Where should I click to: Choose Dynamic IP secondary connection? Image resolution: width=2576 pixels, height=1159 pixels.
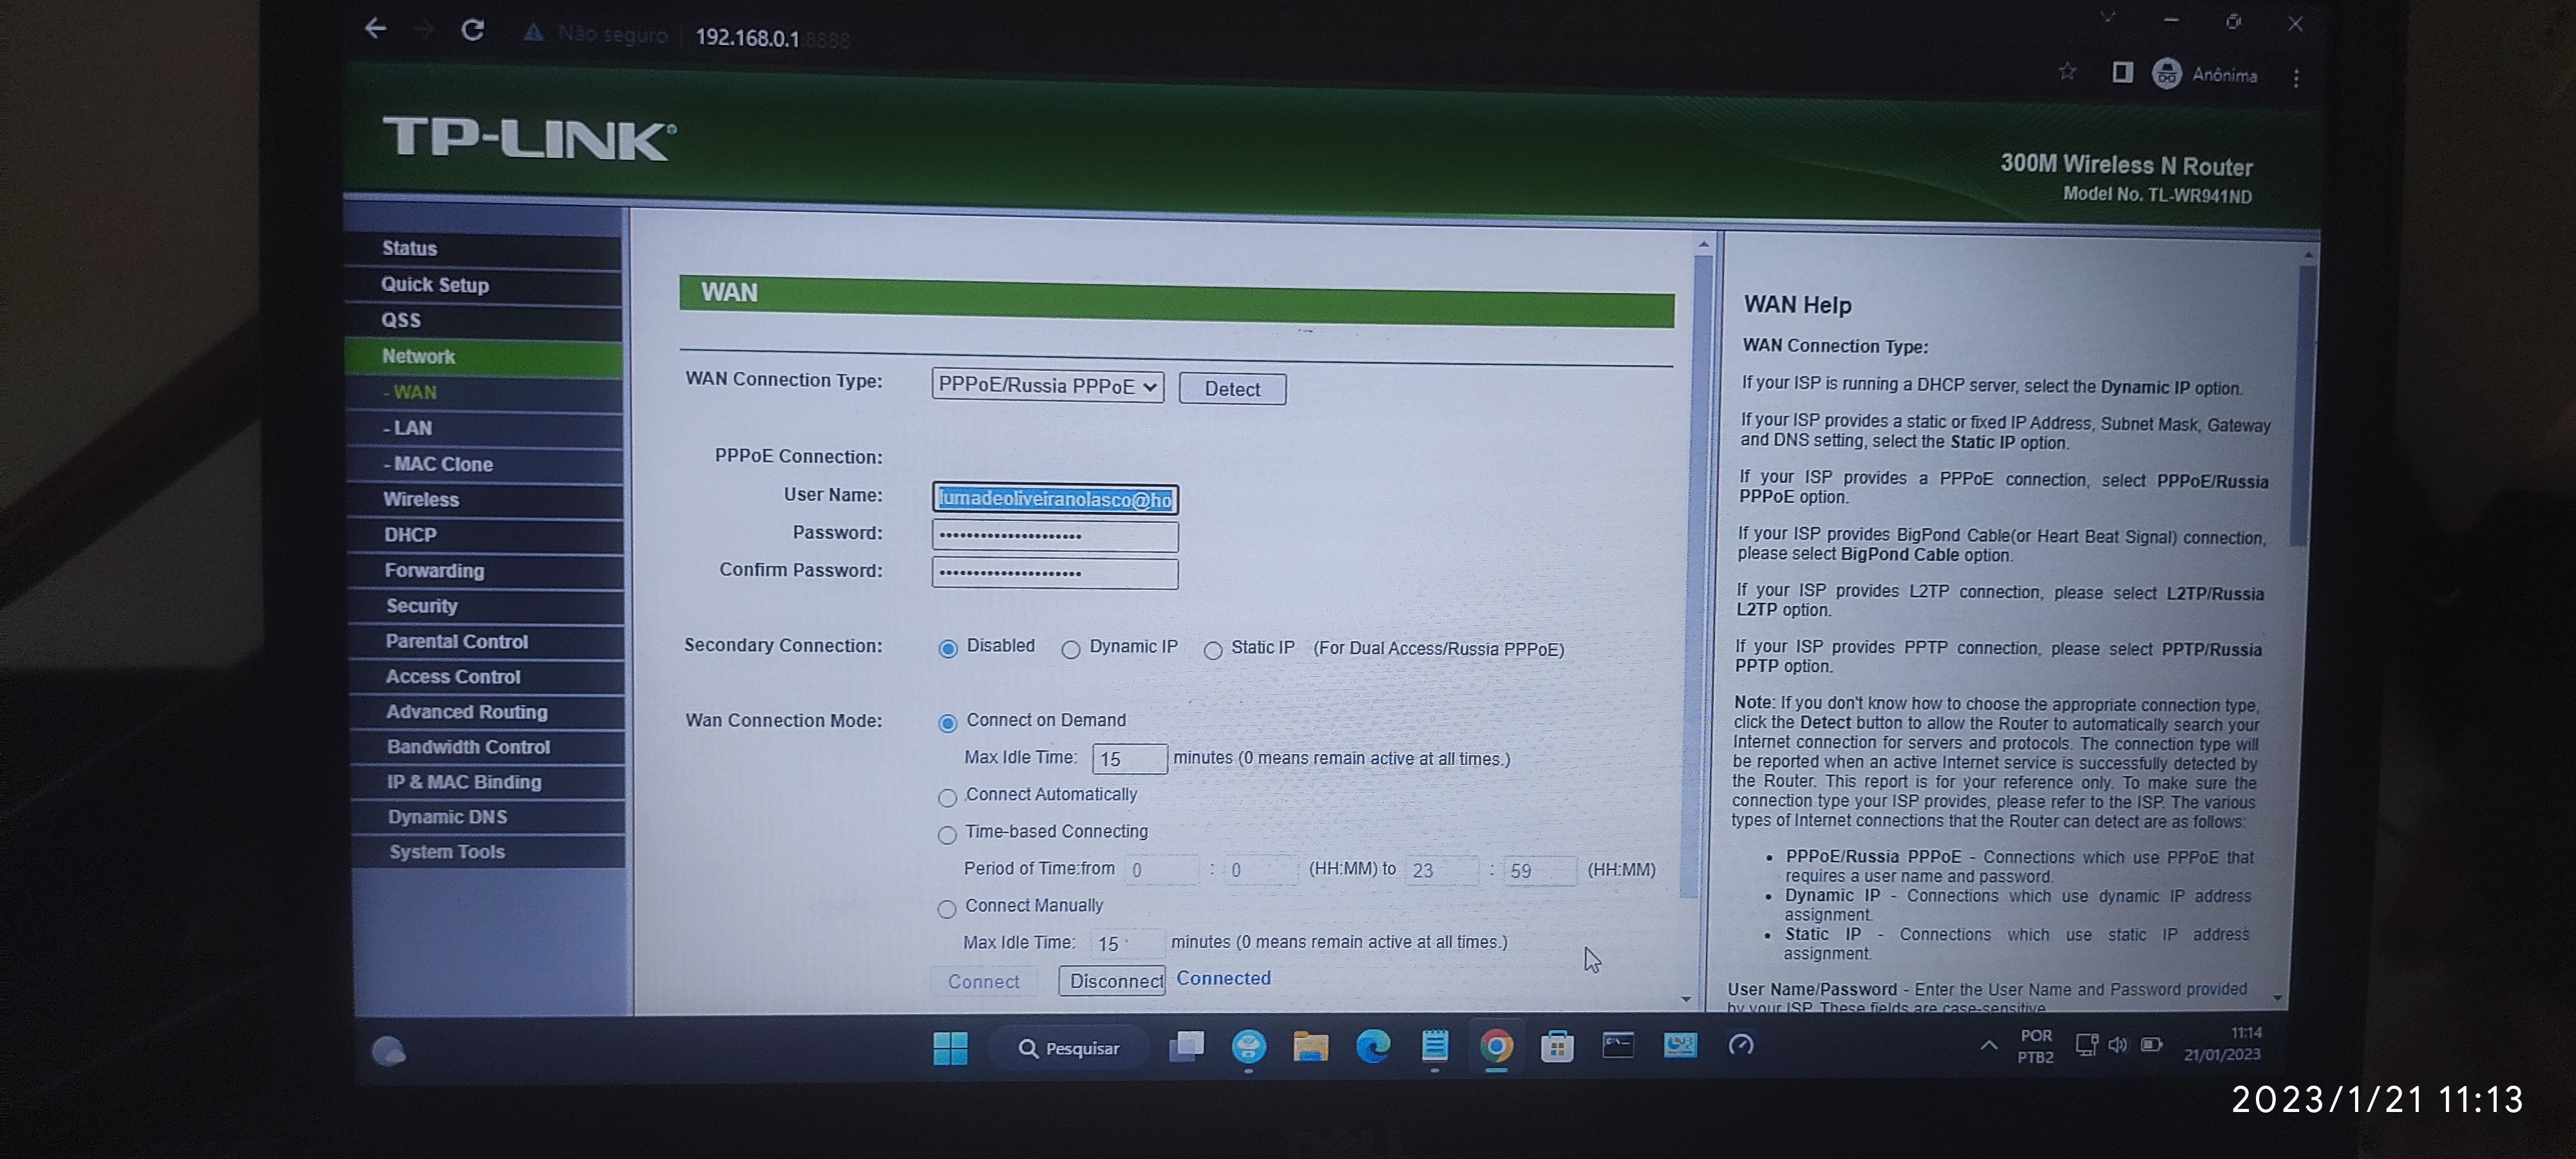point(1071,650)
